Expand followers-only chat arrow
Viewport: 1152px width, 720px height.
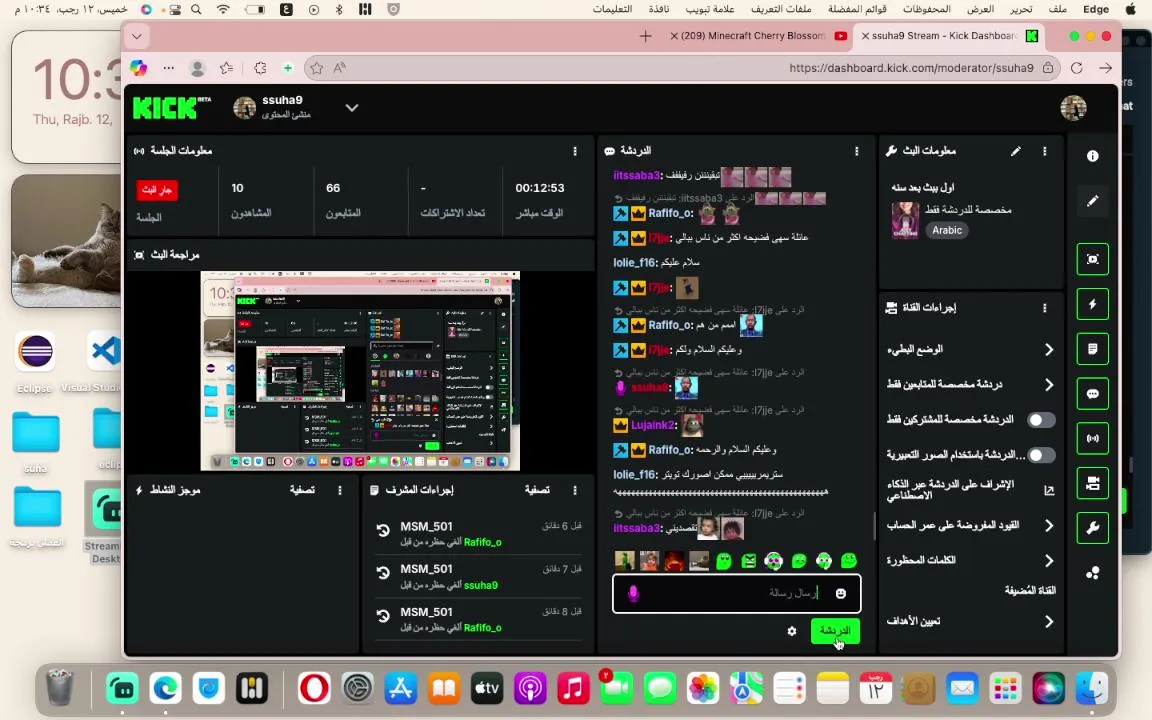pyautogui.click(x=1048, y=384)
